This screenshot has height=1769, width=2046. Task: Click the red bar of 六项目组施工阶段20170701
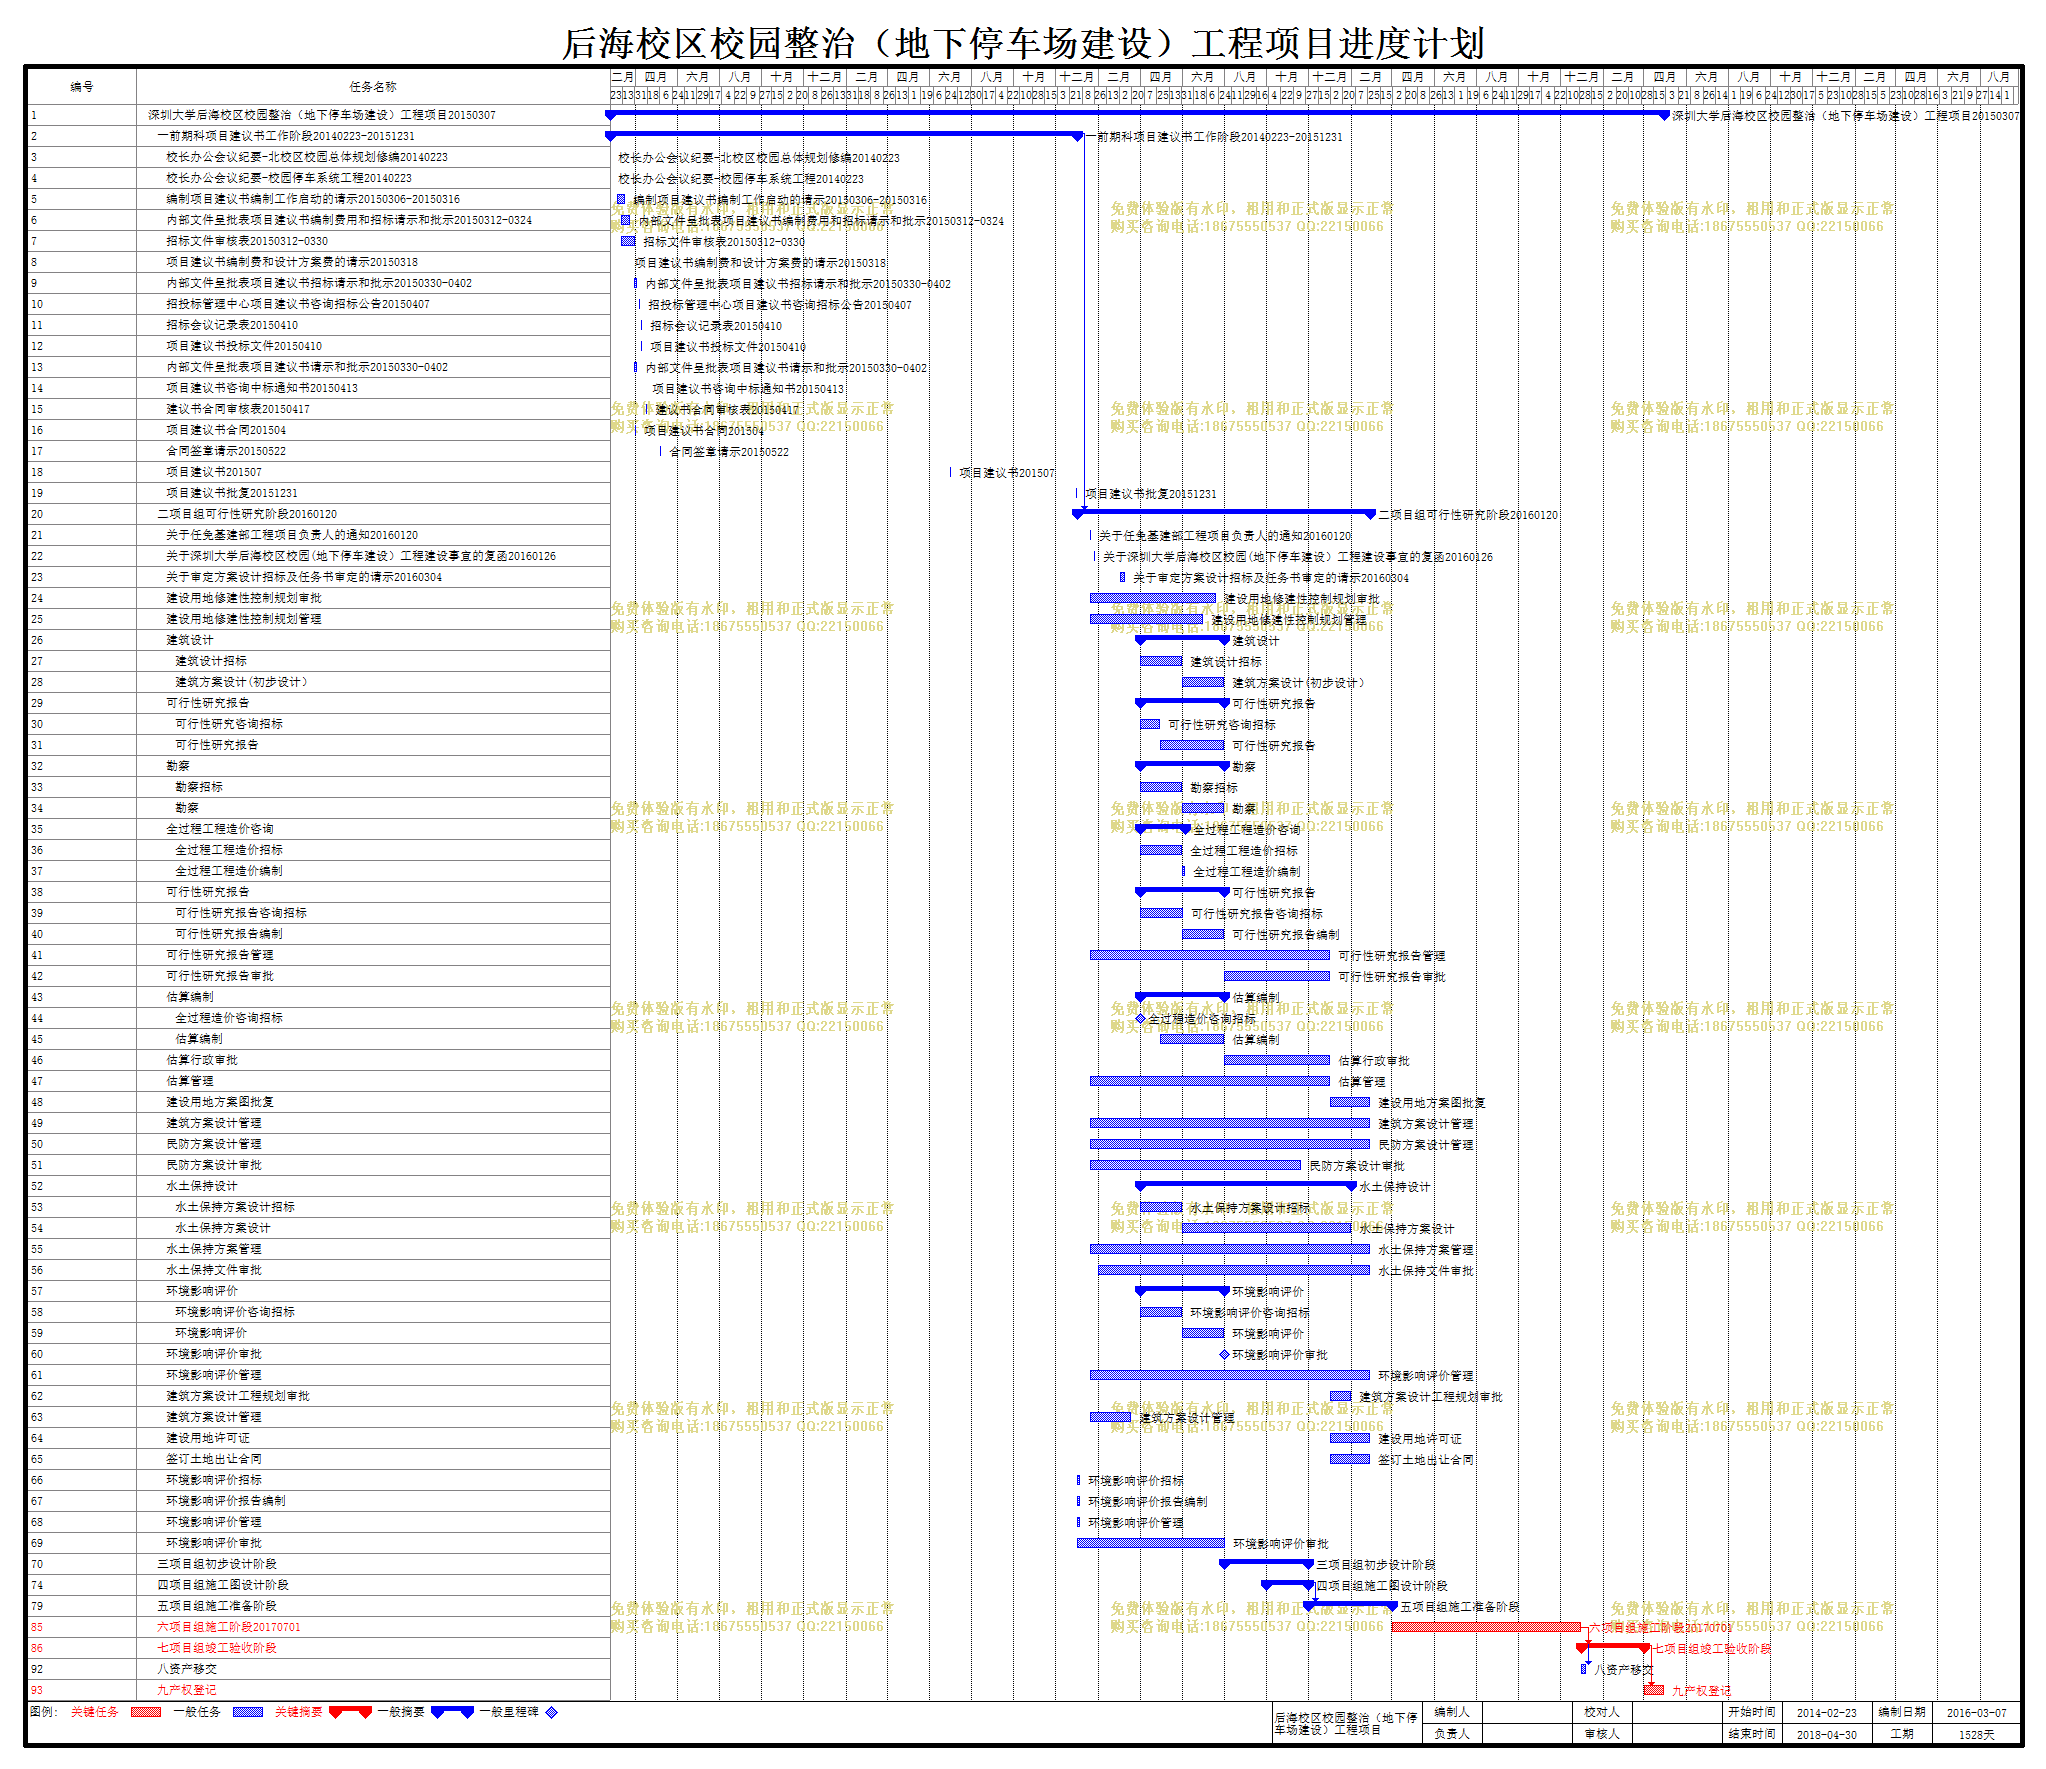coord(1486,1627)
